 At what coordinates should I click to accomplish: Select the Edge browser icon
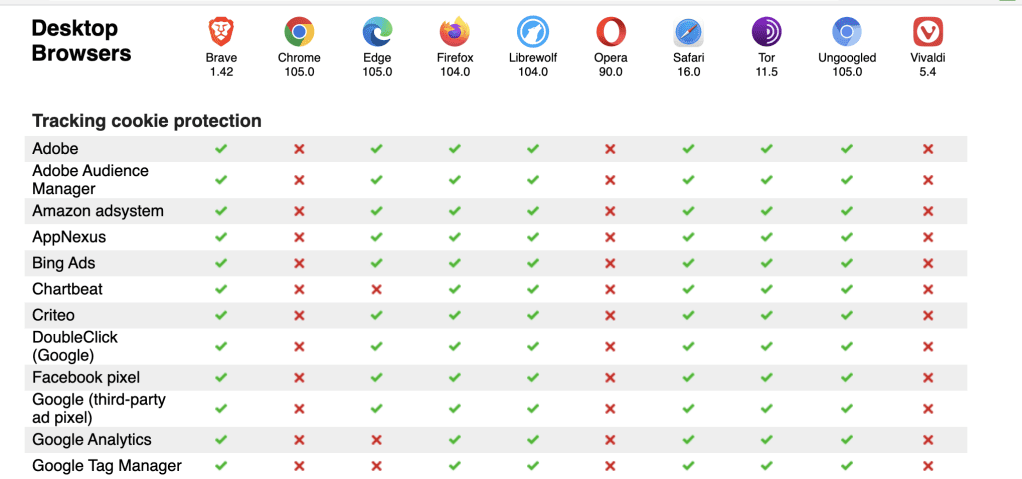377,32
